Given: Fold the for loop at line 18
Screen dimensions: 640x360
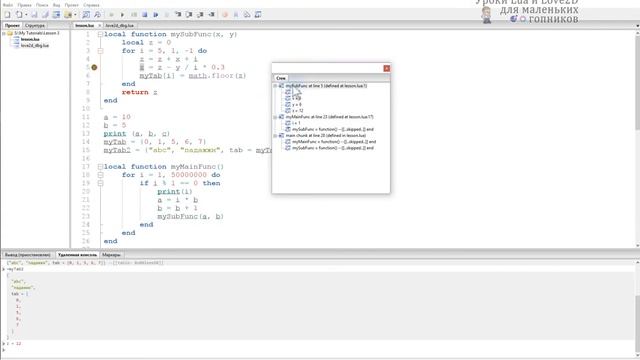Looking at the screenshot, I should (100, 175).
